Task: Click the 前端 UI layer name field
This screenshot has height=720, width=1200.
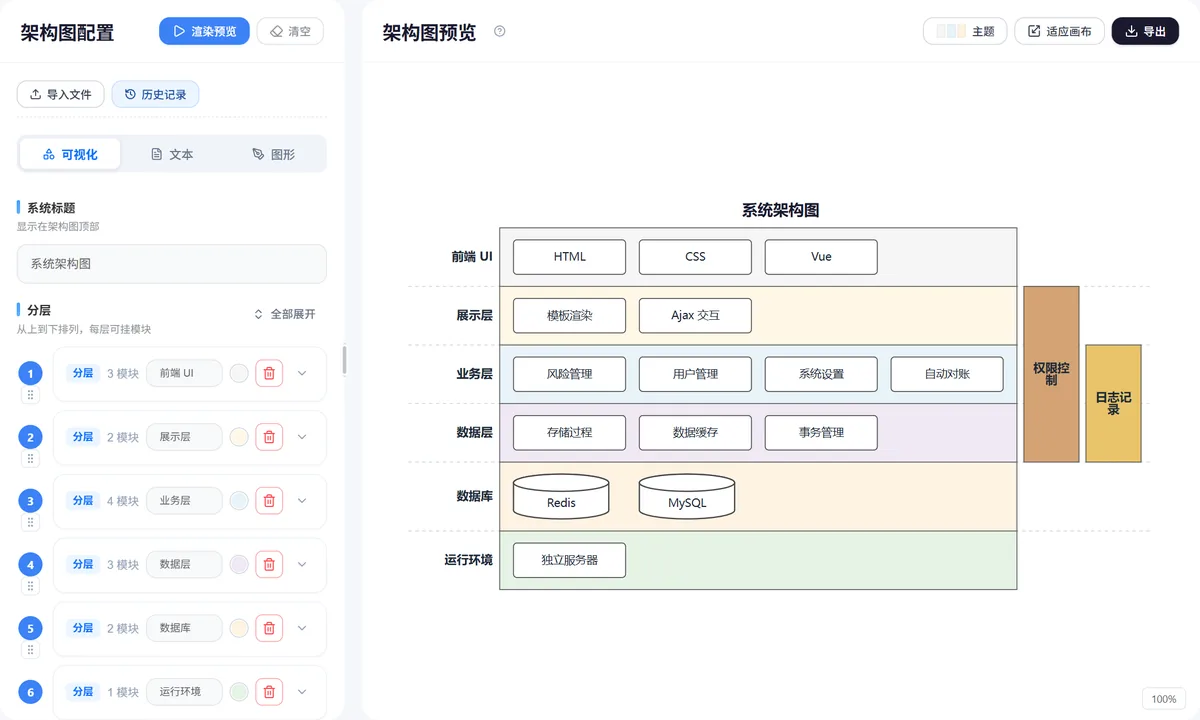Action: click(184, 374)
